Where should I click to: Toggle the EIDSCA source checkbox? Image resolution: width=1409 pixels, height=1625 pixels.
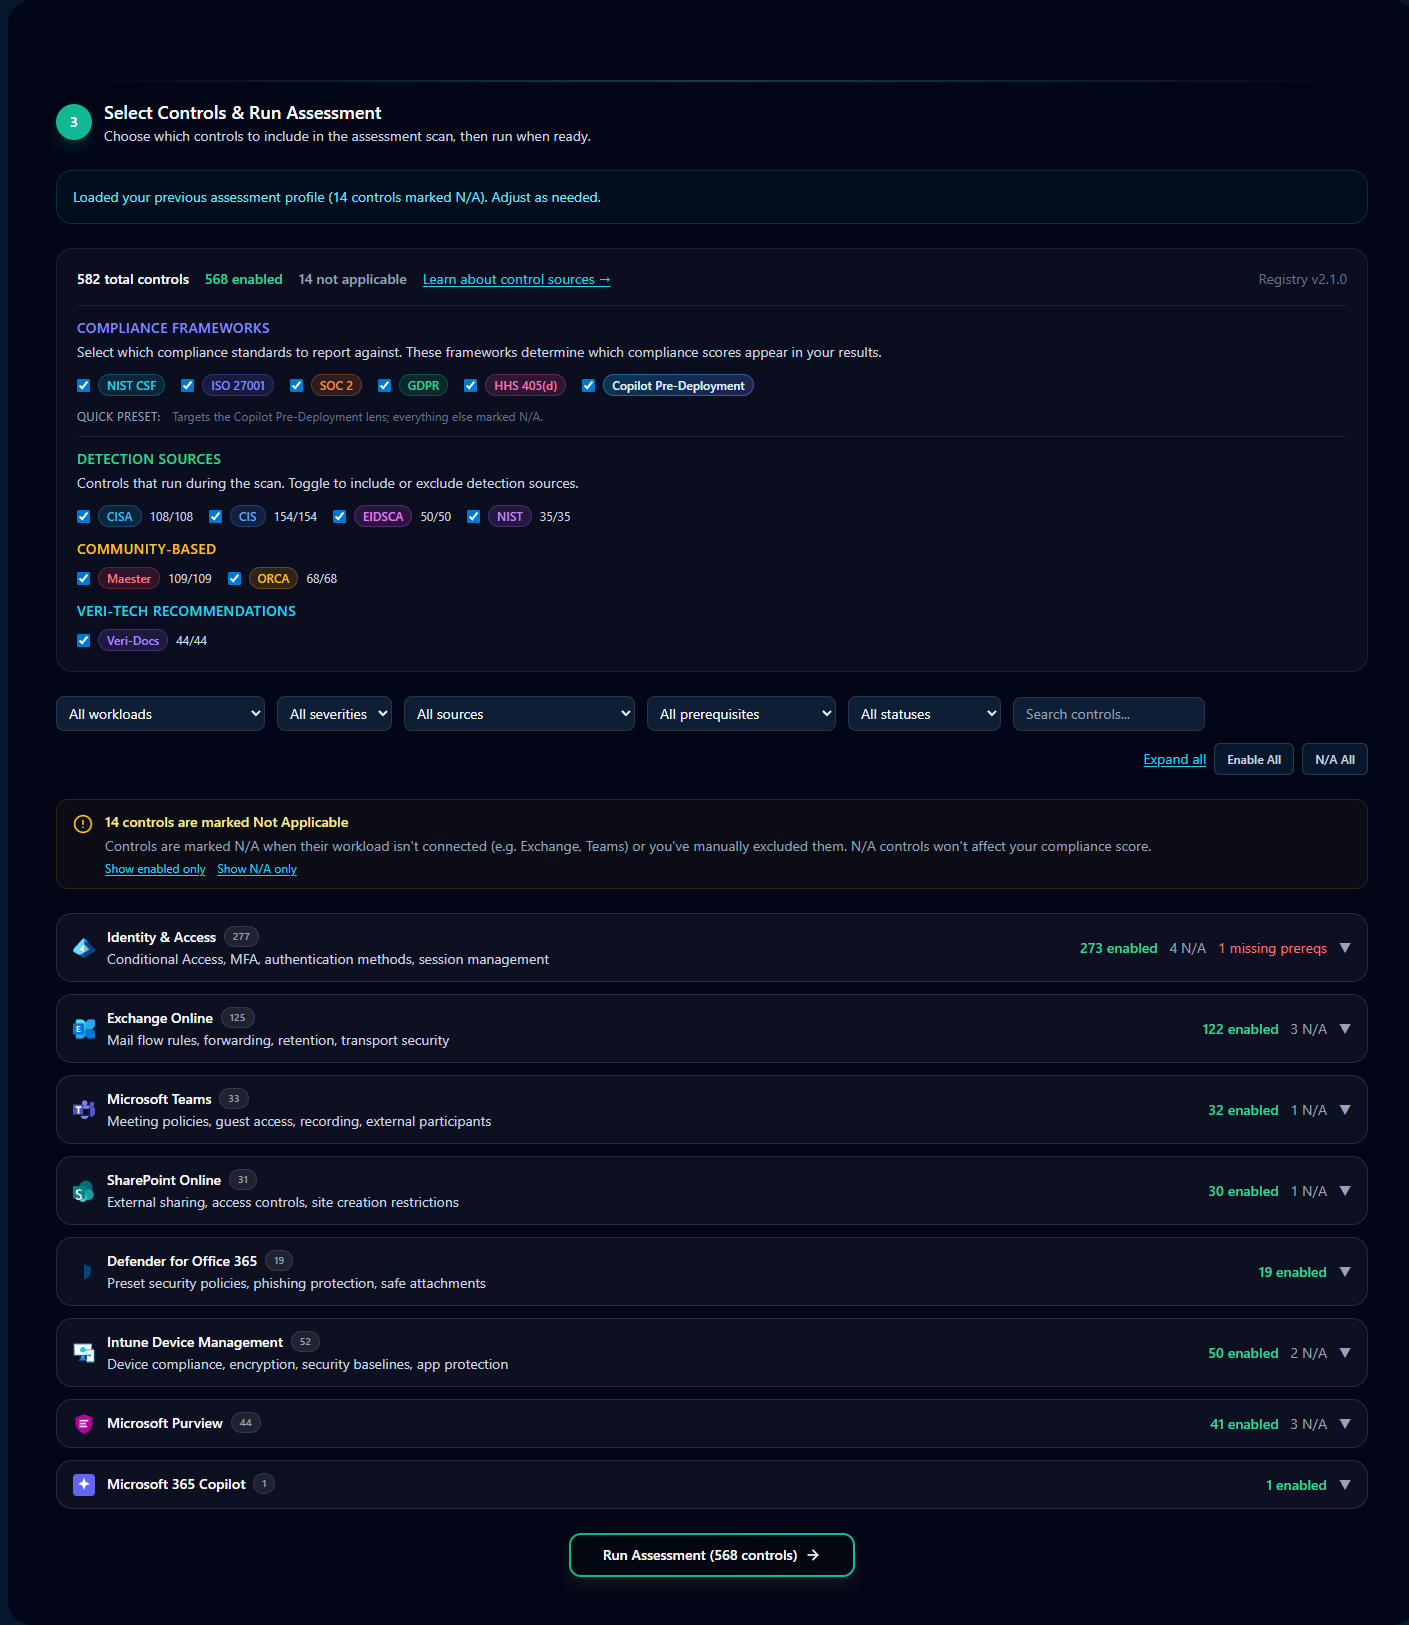point(339,516)
